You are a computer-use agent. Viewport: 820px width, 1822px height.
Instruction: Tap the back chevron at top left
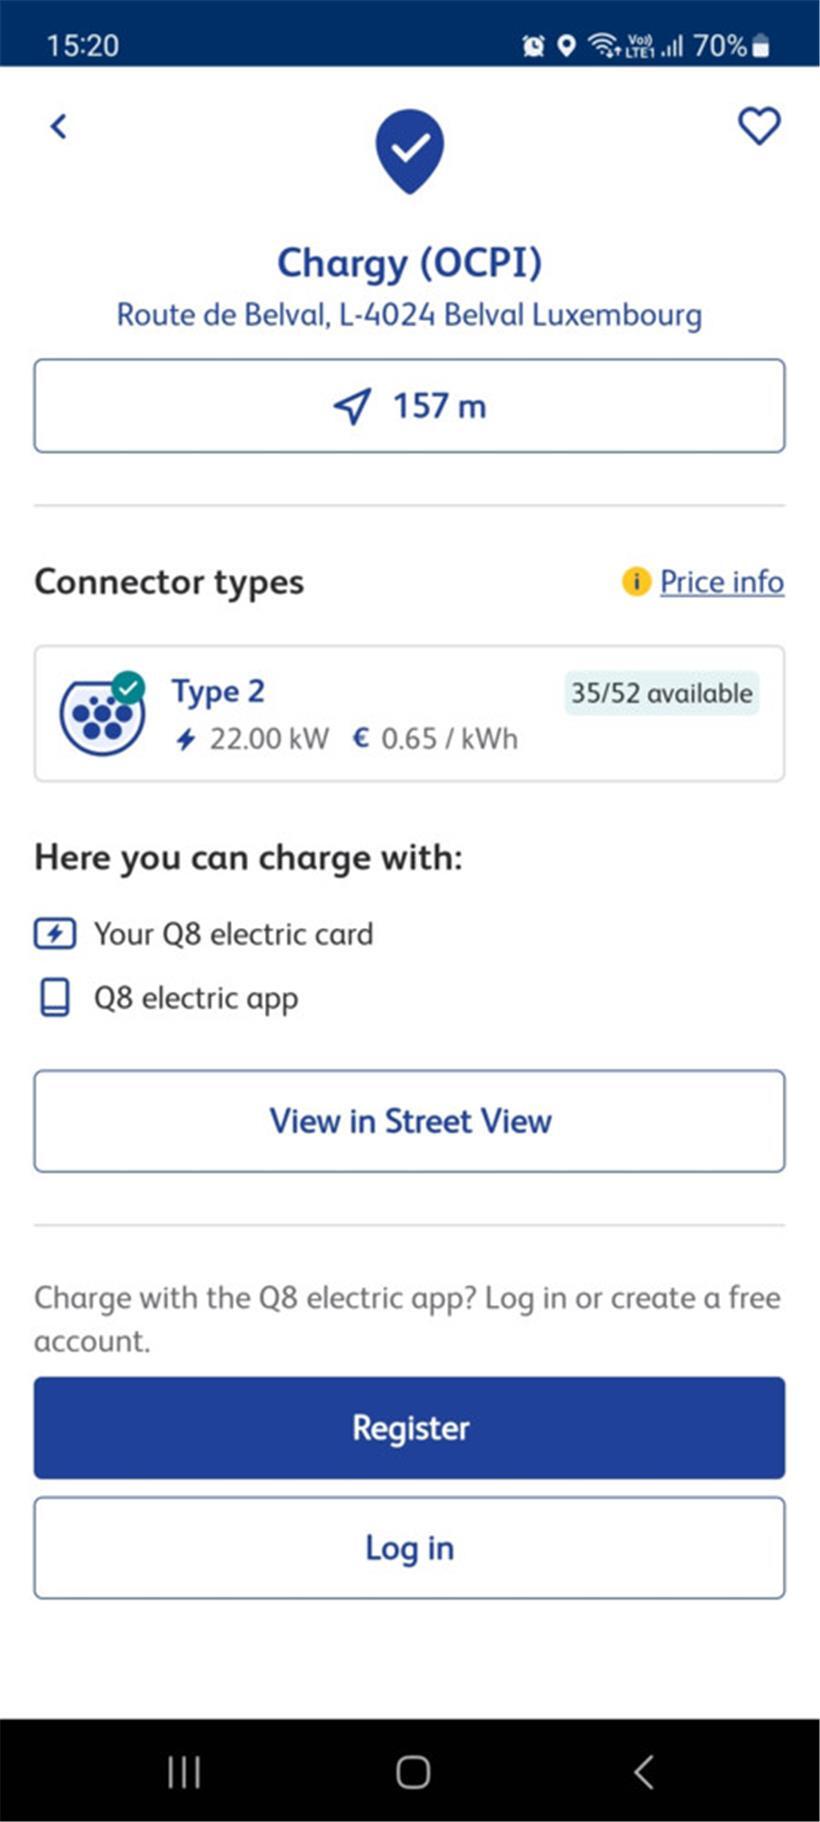[59, 126]
